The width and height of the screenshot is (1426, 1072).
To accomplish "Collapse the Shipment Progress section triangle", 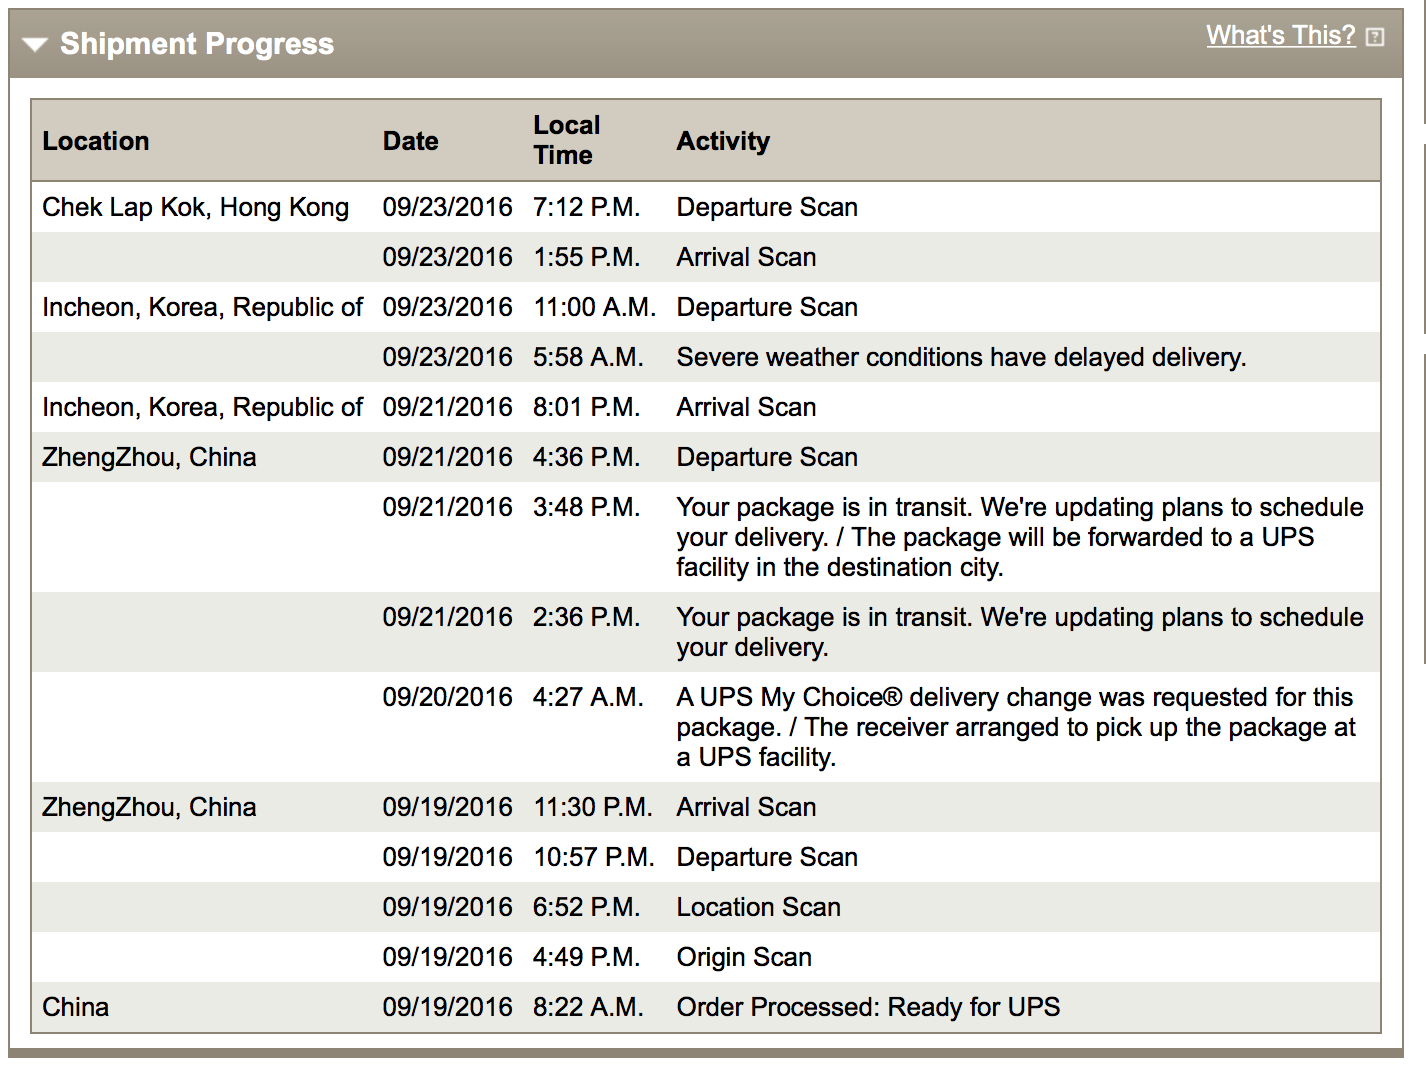I will [x=35, y=45].
